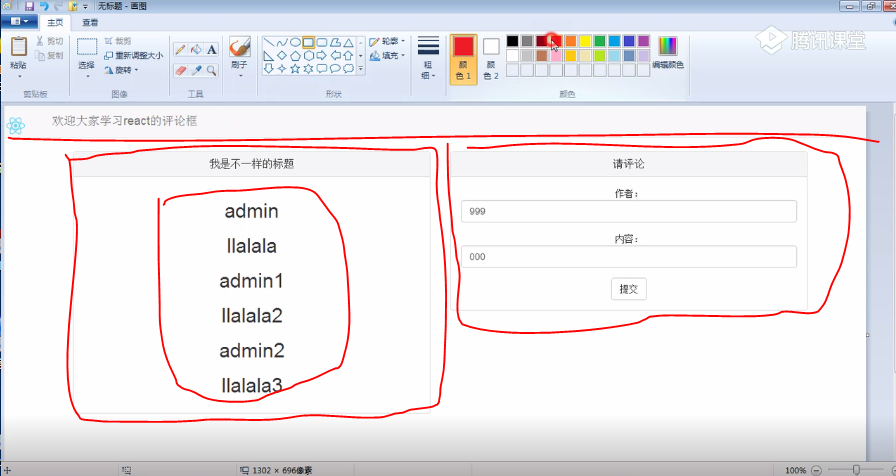Select the Fill with color bucket tool
This screenshot has width=896, height=476.
[196, 49]
